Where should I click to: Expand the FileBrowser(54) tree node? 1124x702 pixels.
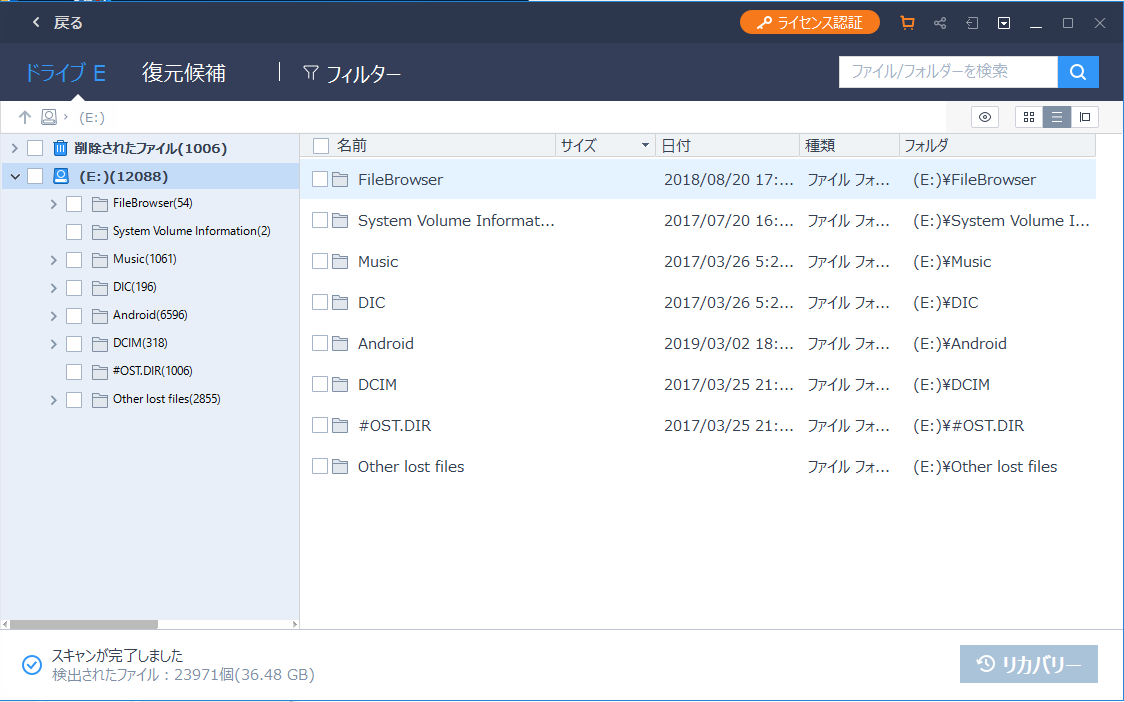click(54, 204)
